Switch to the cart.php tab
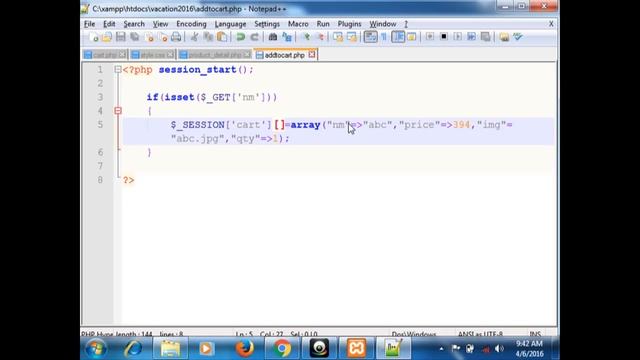This screenshot has width=640, height=360. point(104,55)
